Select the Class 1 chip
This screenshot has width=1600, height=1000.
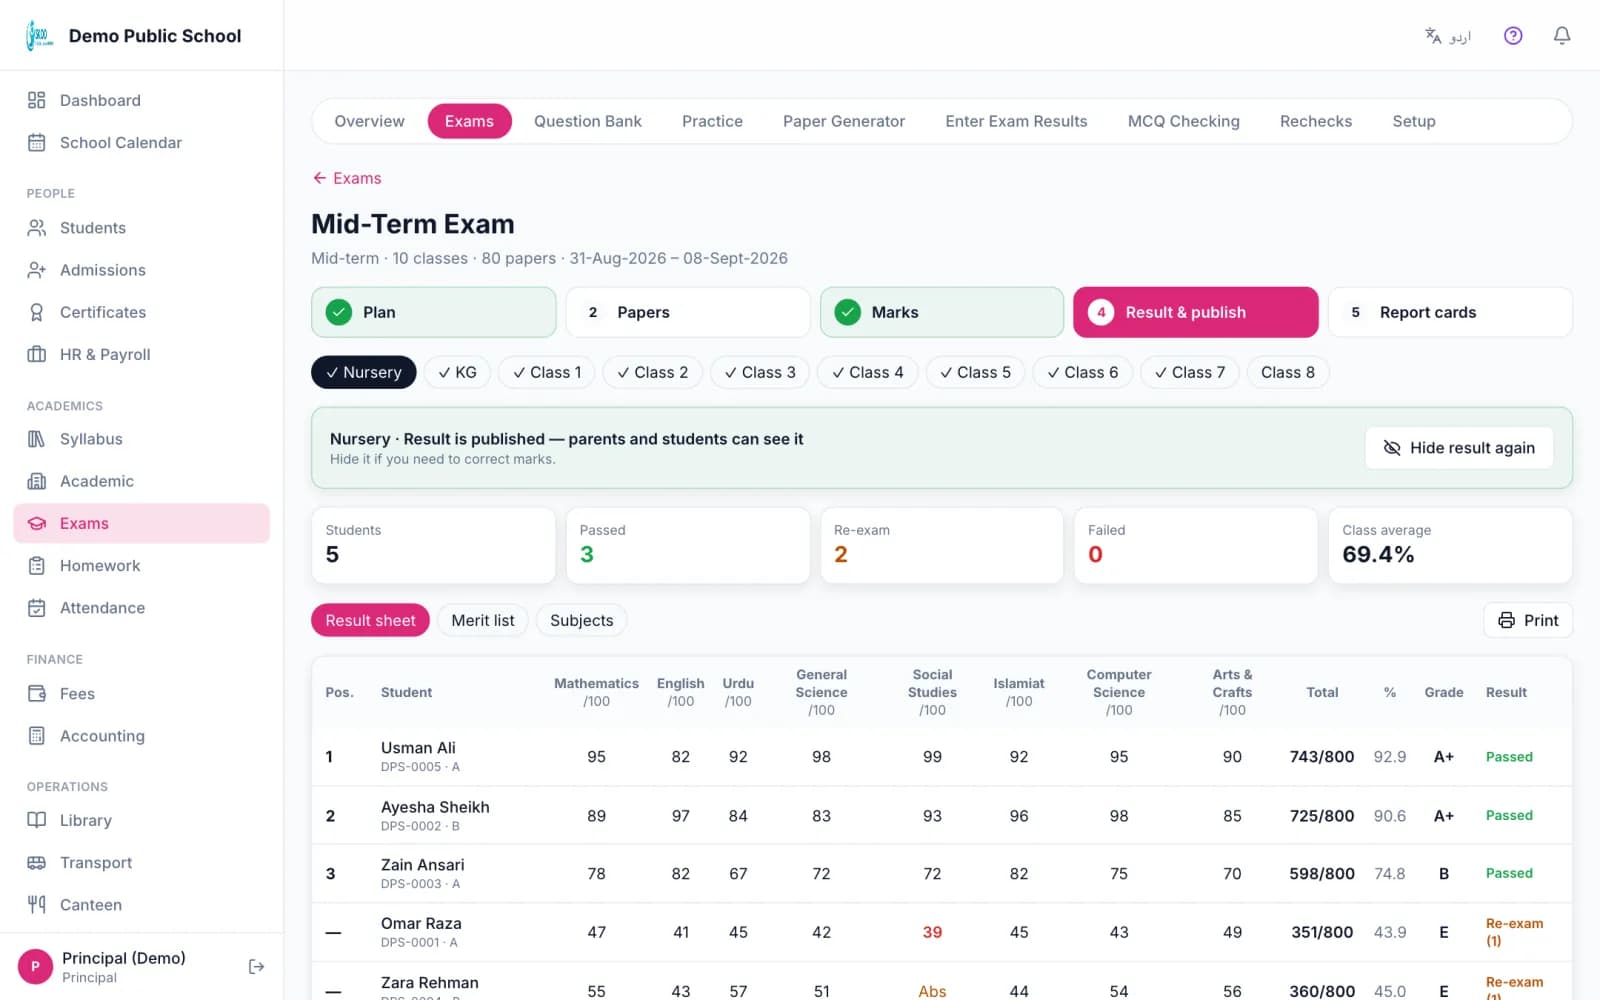point(547,372)
